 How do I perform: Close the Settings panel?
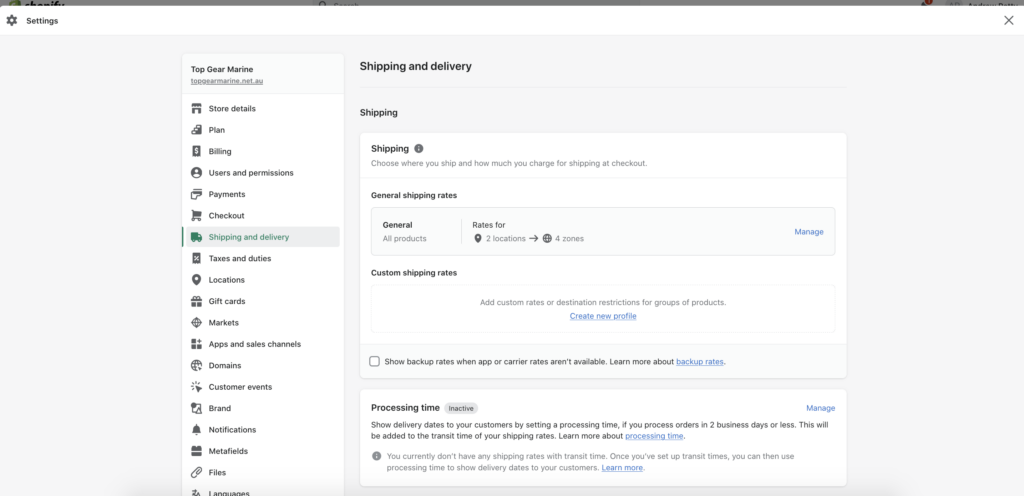[1008, 20]
